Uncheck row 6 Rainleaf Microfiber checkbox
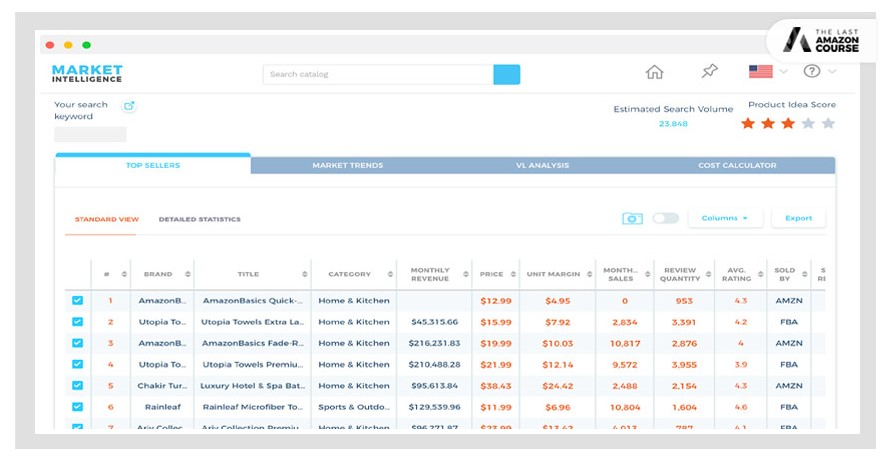This screenshot has height=460, width=895. point(78,407)
